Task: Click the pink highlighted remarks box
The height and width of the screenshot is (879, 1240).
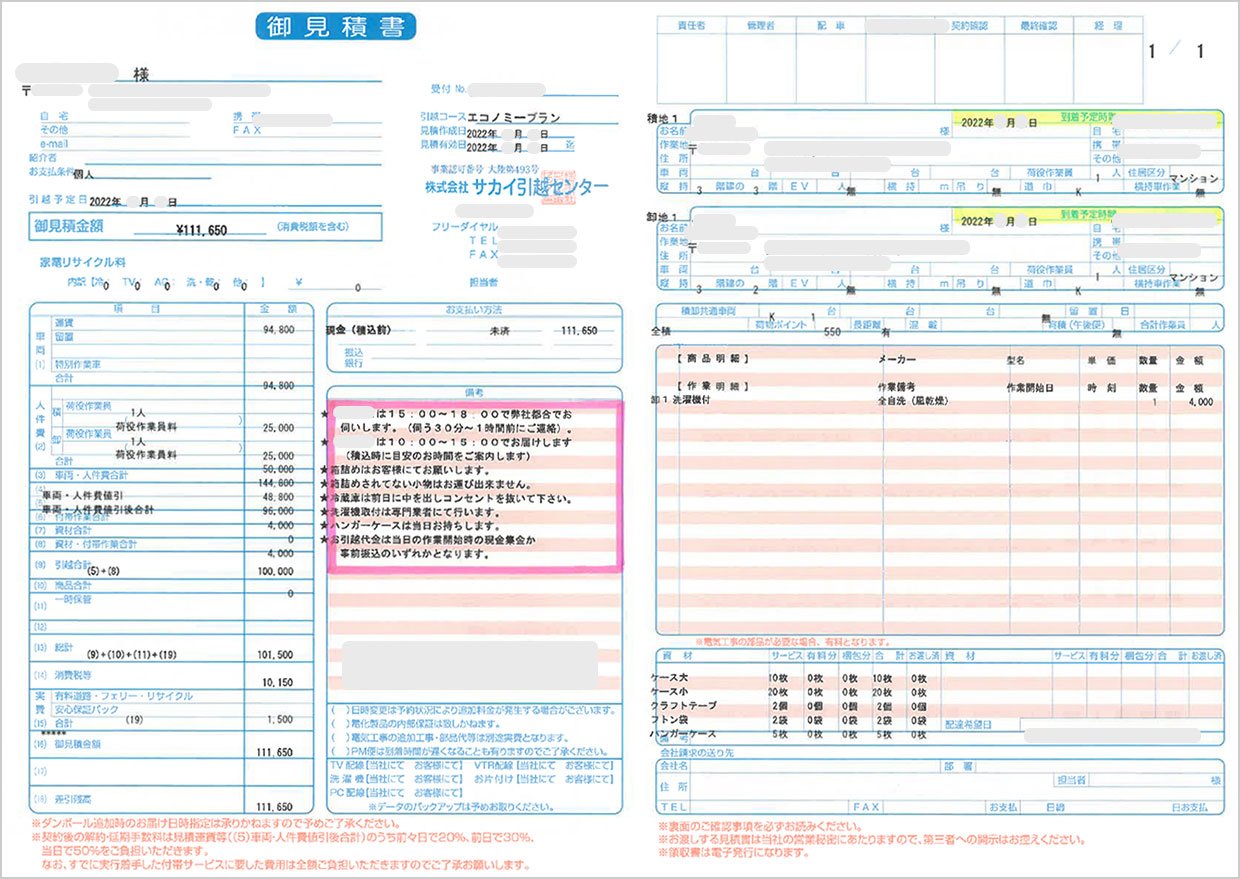Action: tap(474, 485)
